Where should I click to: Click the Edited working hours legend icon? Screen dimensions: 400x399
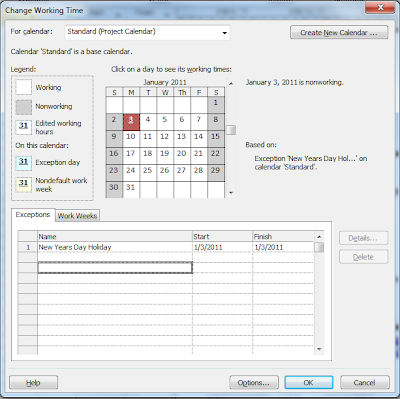click(x=24, y=127)
